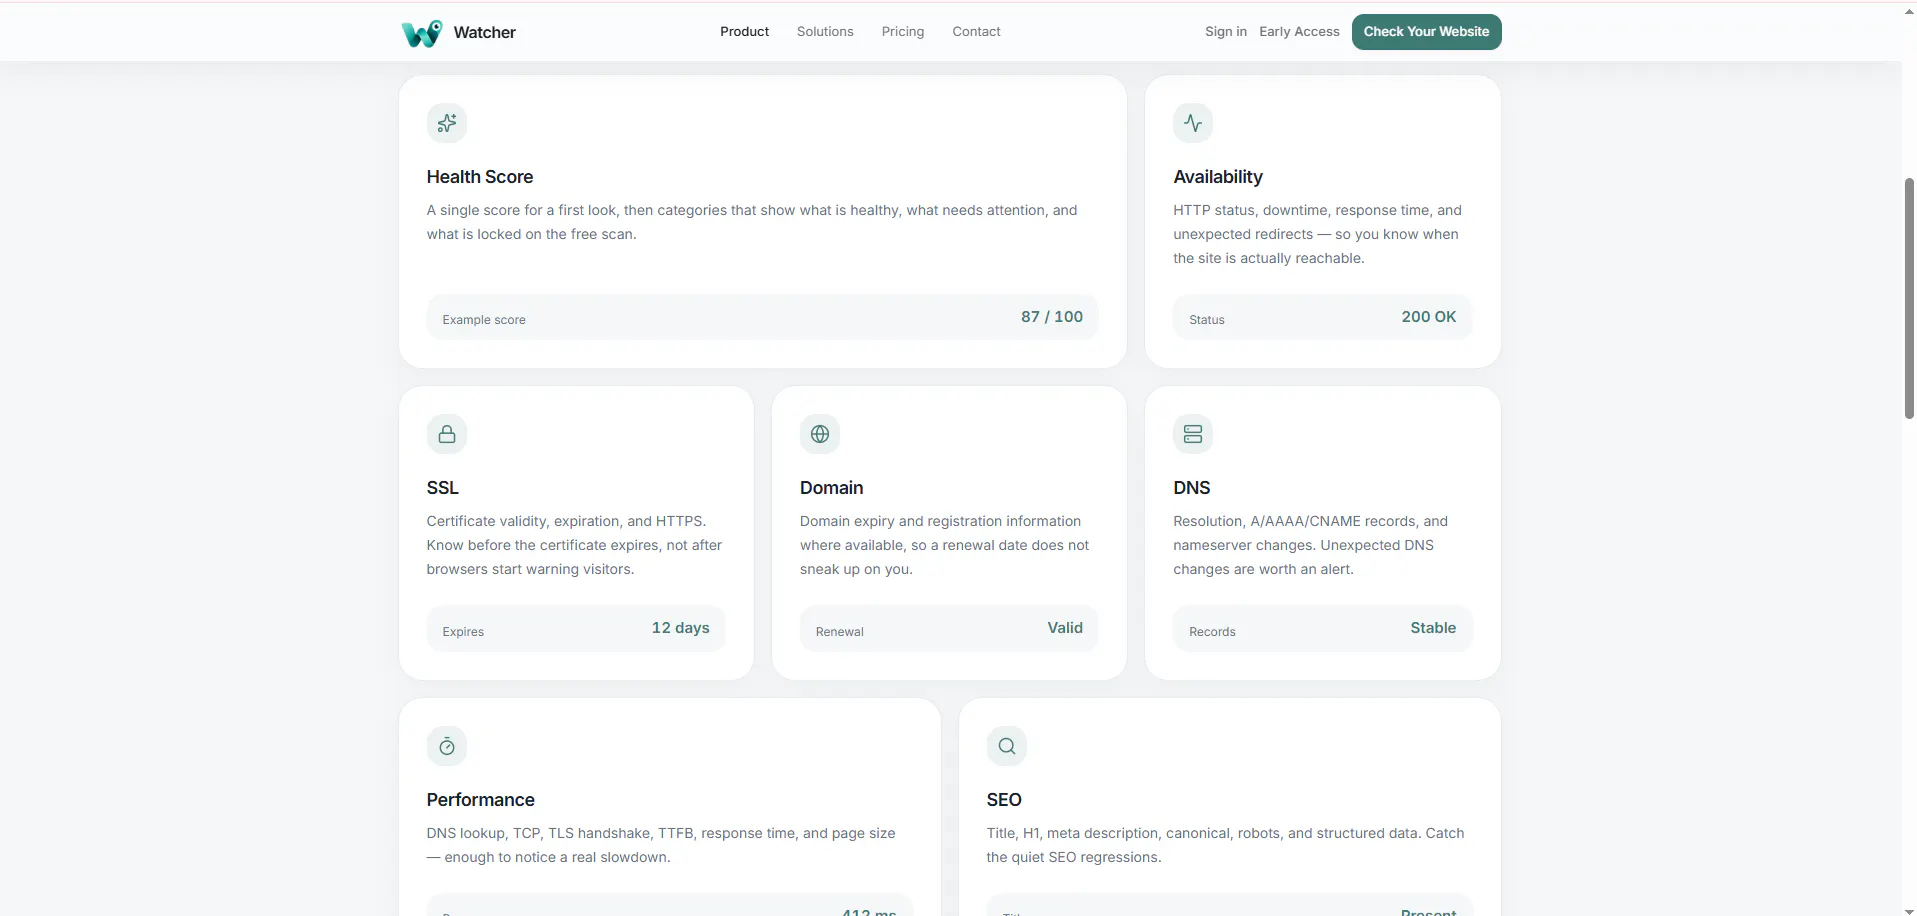Screen dimensions: 1917x916
Task: Click the Watcher logo icon
Action: pyautogui.click(x=422, y=33)
